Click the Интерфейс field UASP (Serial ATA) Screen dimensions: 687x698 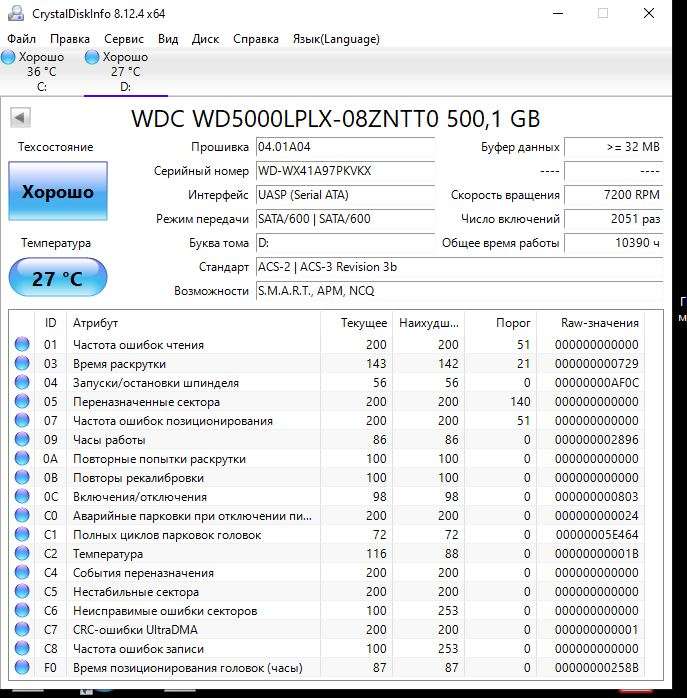(x=345, y=195)
